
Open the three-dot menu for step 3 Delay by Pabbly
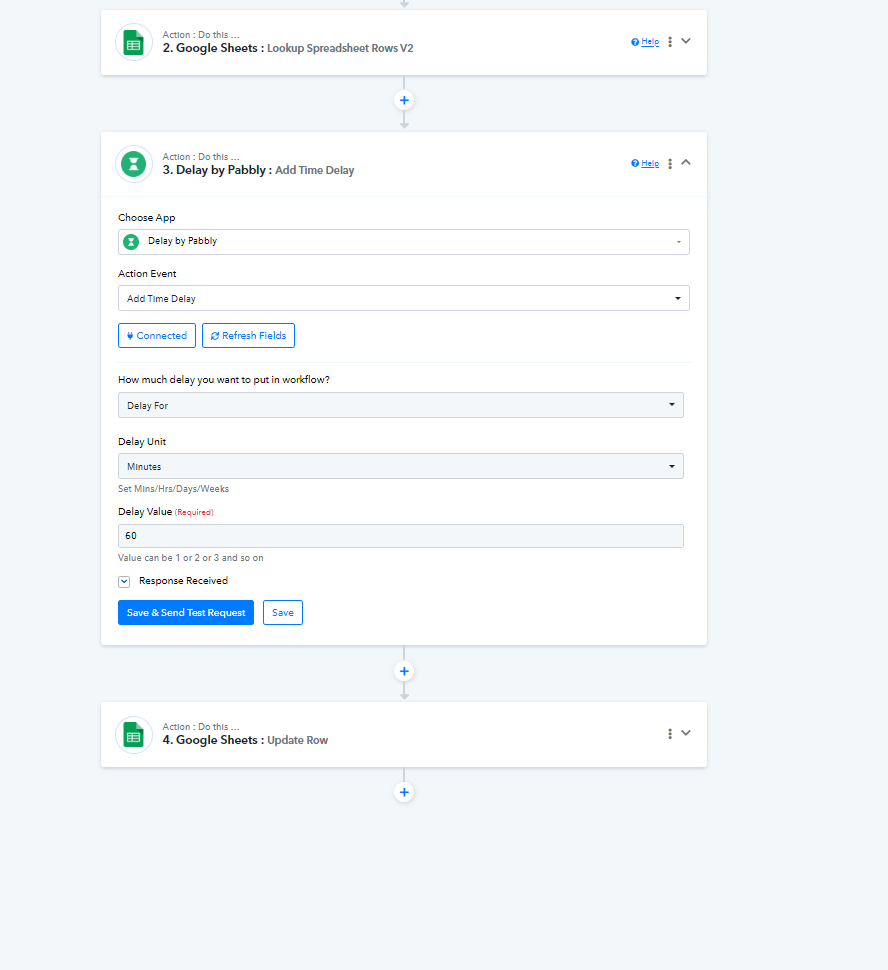pyautogui.click(x=670, y=163)
